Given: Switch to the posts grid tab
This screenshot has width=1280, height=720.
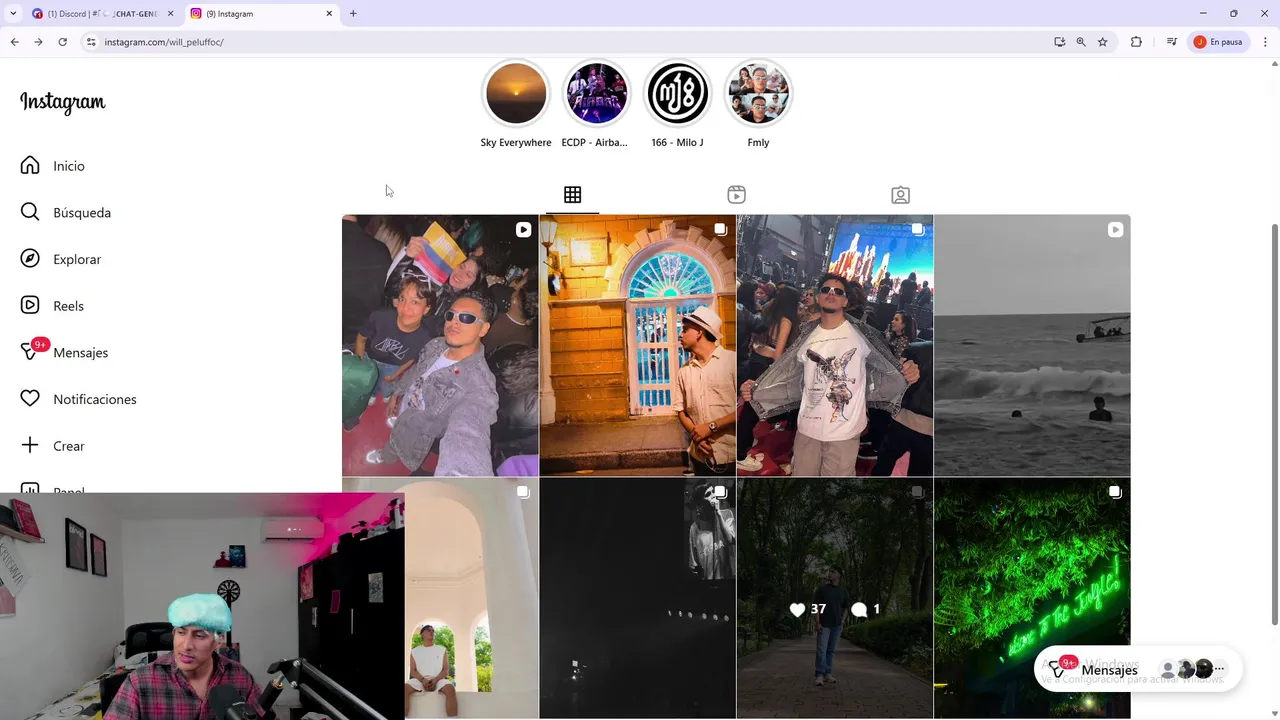Looking at the screenshot, I should [572, 195].
